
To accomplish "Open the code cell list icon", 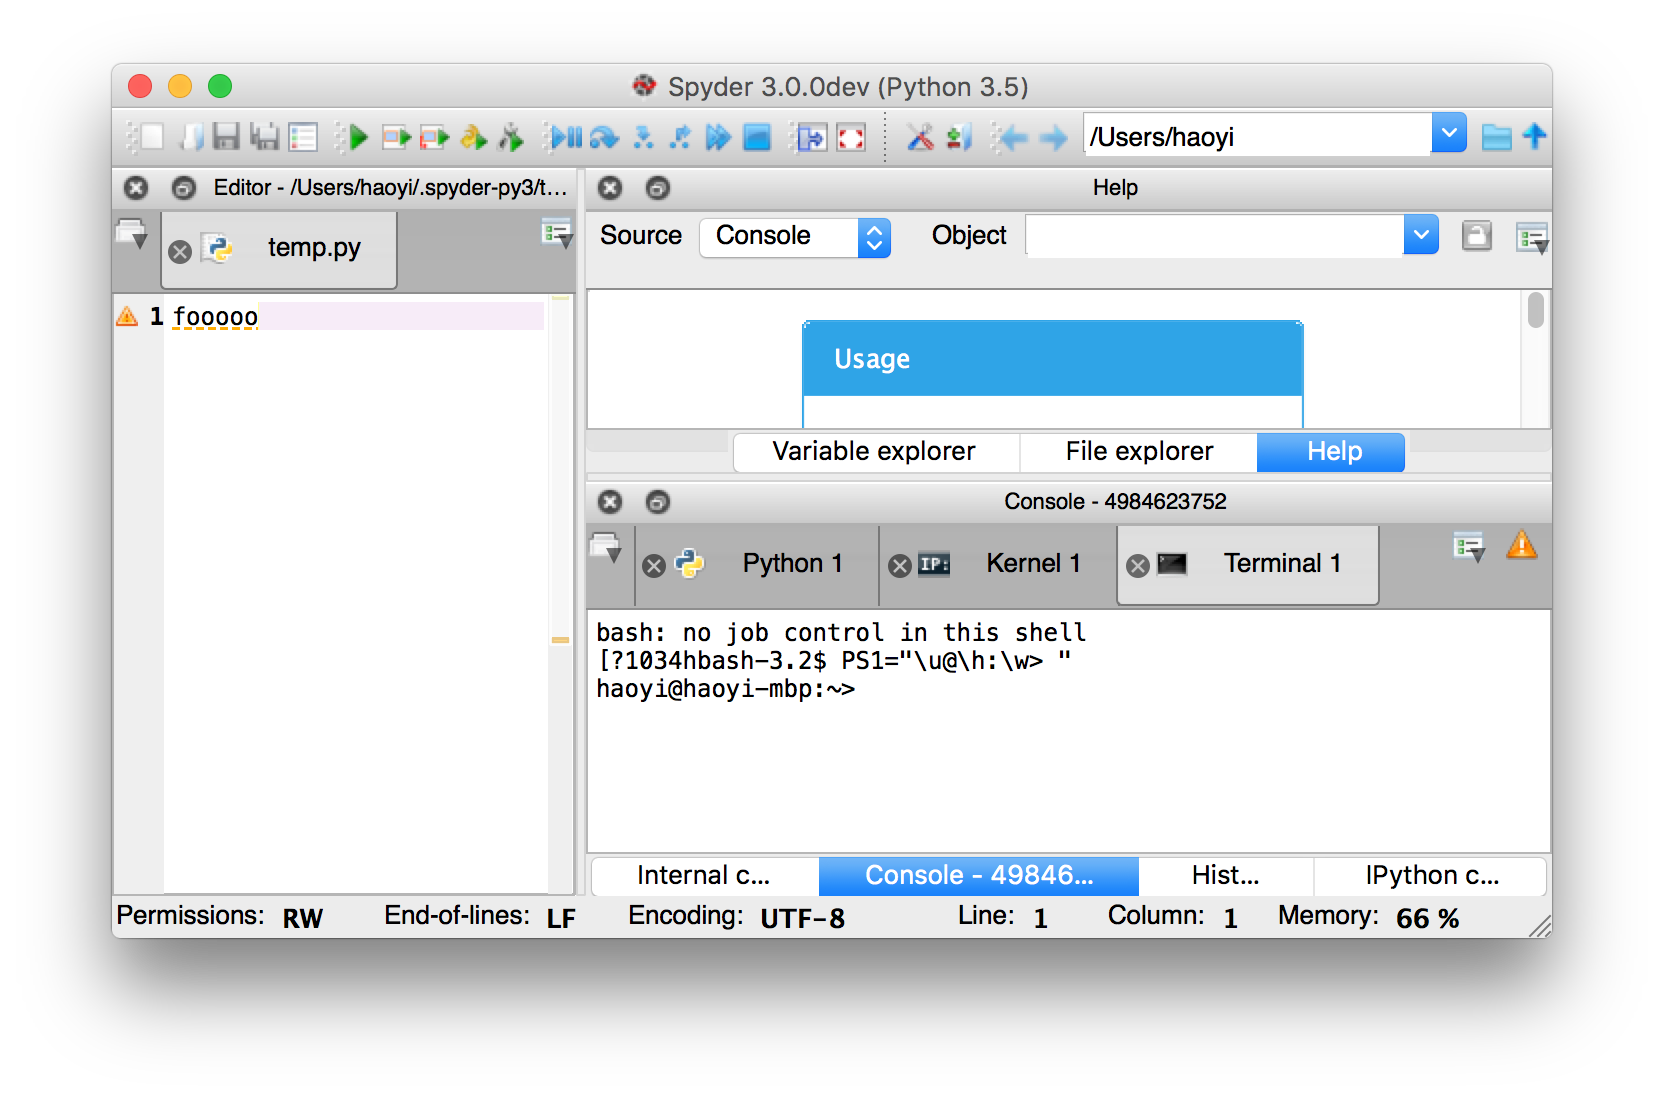I will [303, 137].
